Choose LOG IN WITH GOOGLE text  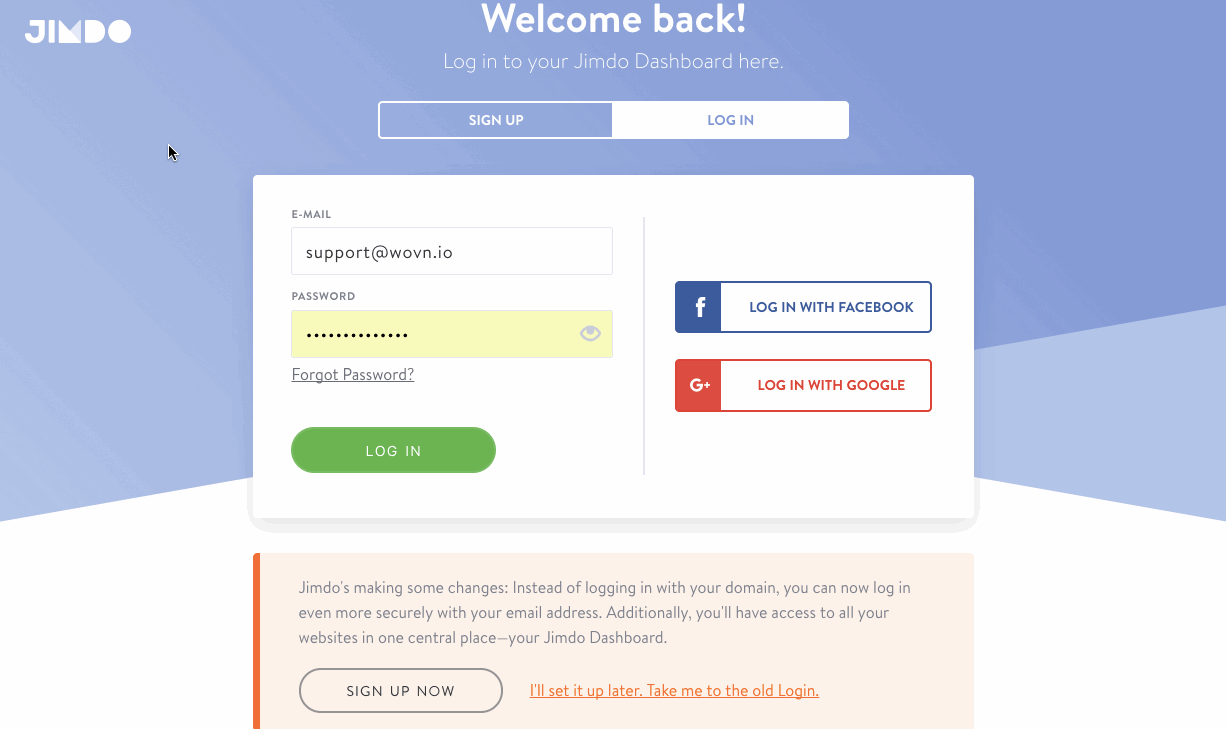pyautogui.click(x=831, y=385)
